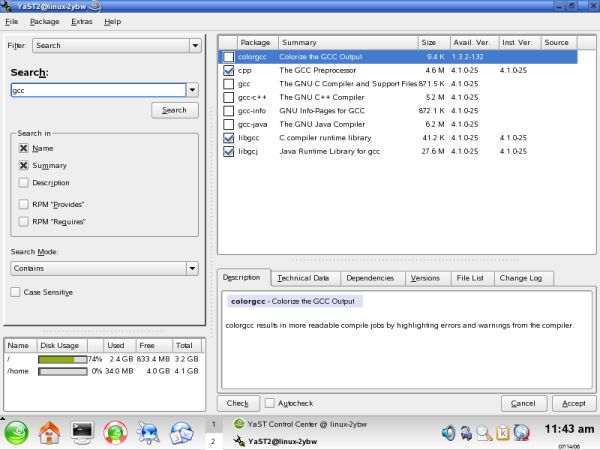Sort by the Inst. Ver. column header
600x450 pixels.
tap(520, 42)
